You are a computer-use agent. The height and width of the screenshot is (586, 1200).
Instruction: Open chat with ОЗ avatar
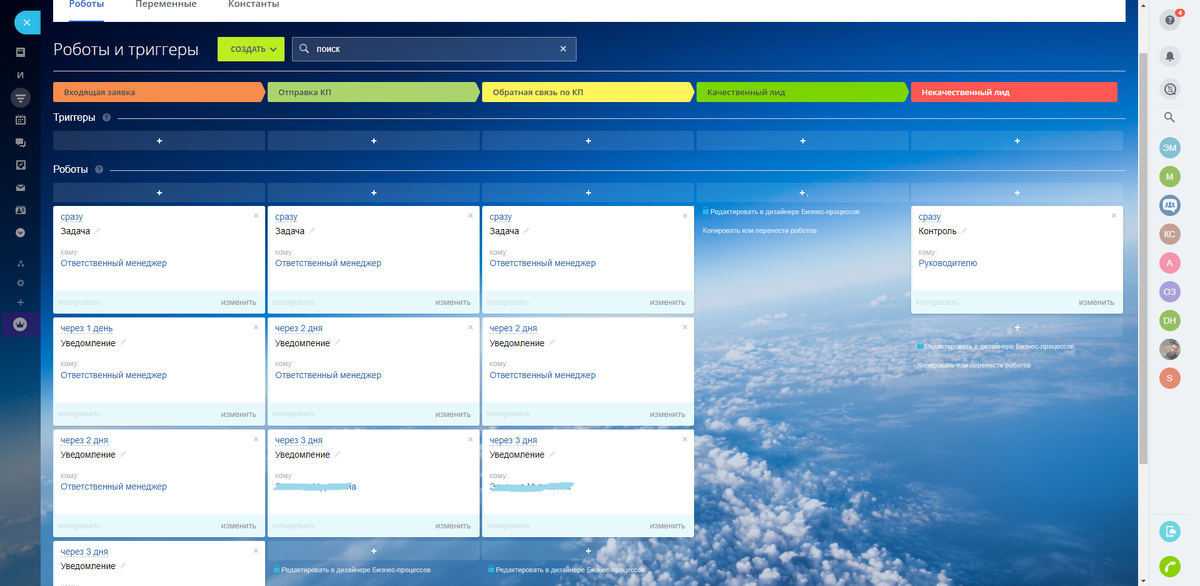pos(1169,291)
